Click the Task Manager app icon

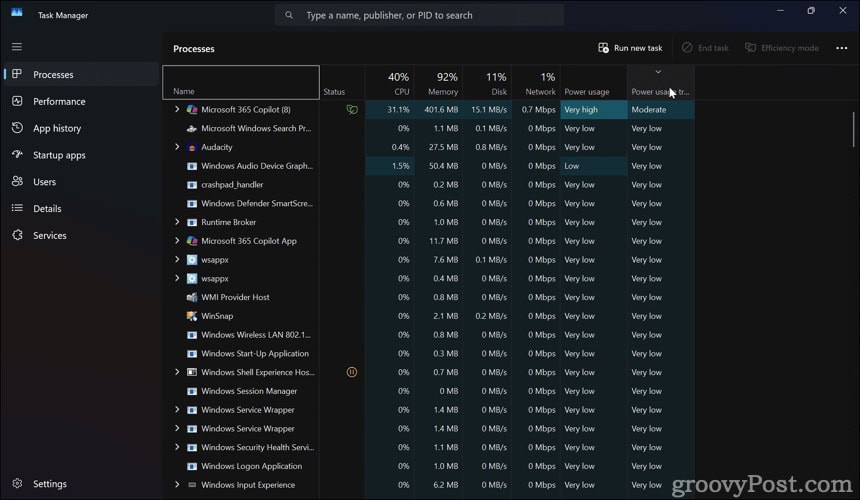pyautogui.click(x=17, y=12)
